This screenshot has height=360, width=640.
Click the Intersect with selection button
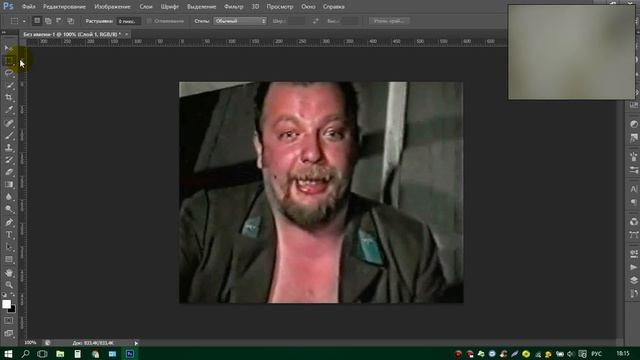coord(71,20)
